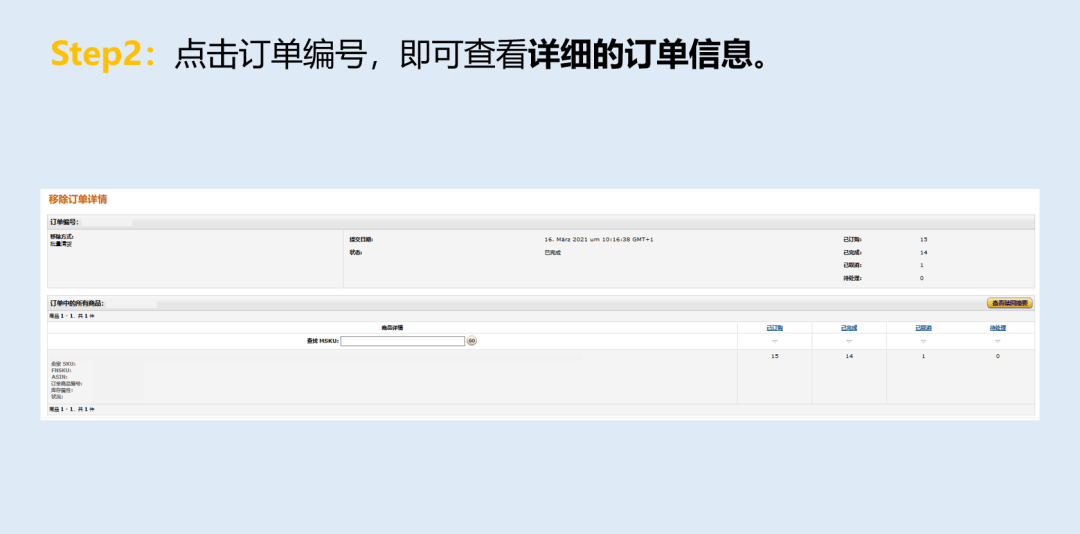
Task: Click the 查找 MSKU search input box
Action: click(403, 341)
